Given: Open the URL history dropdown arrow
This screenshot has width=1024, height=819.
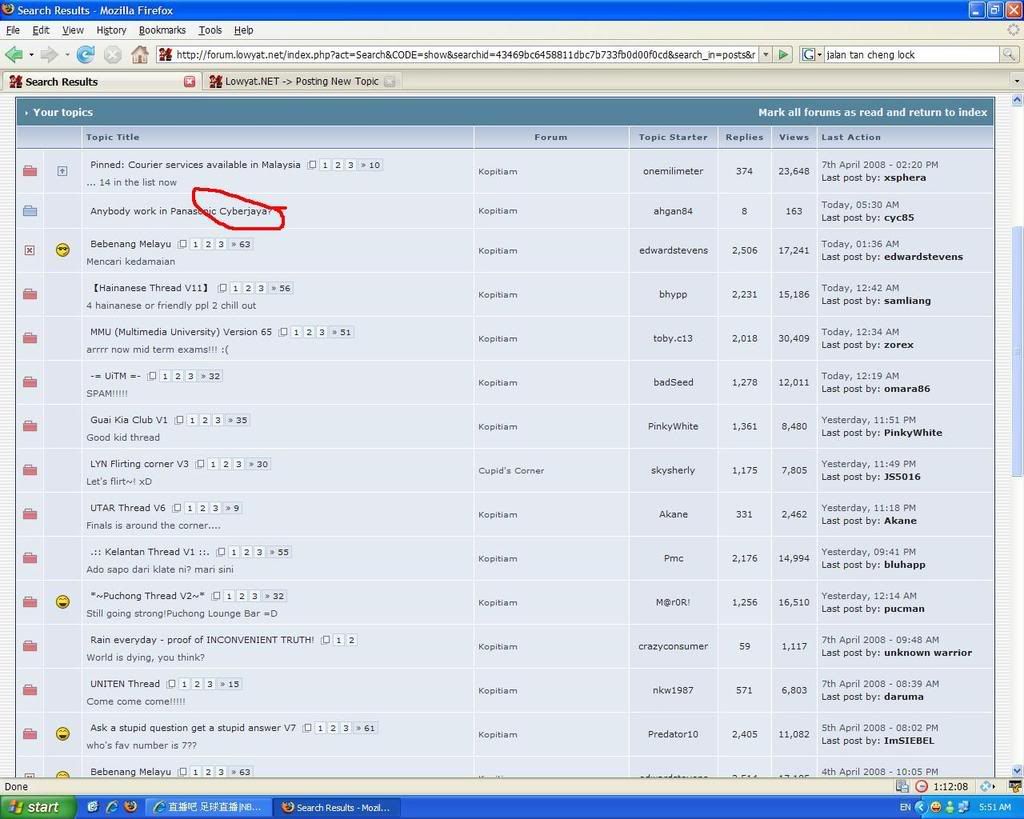Looking at the screenshot, I should coord(766,54).
